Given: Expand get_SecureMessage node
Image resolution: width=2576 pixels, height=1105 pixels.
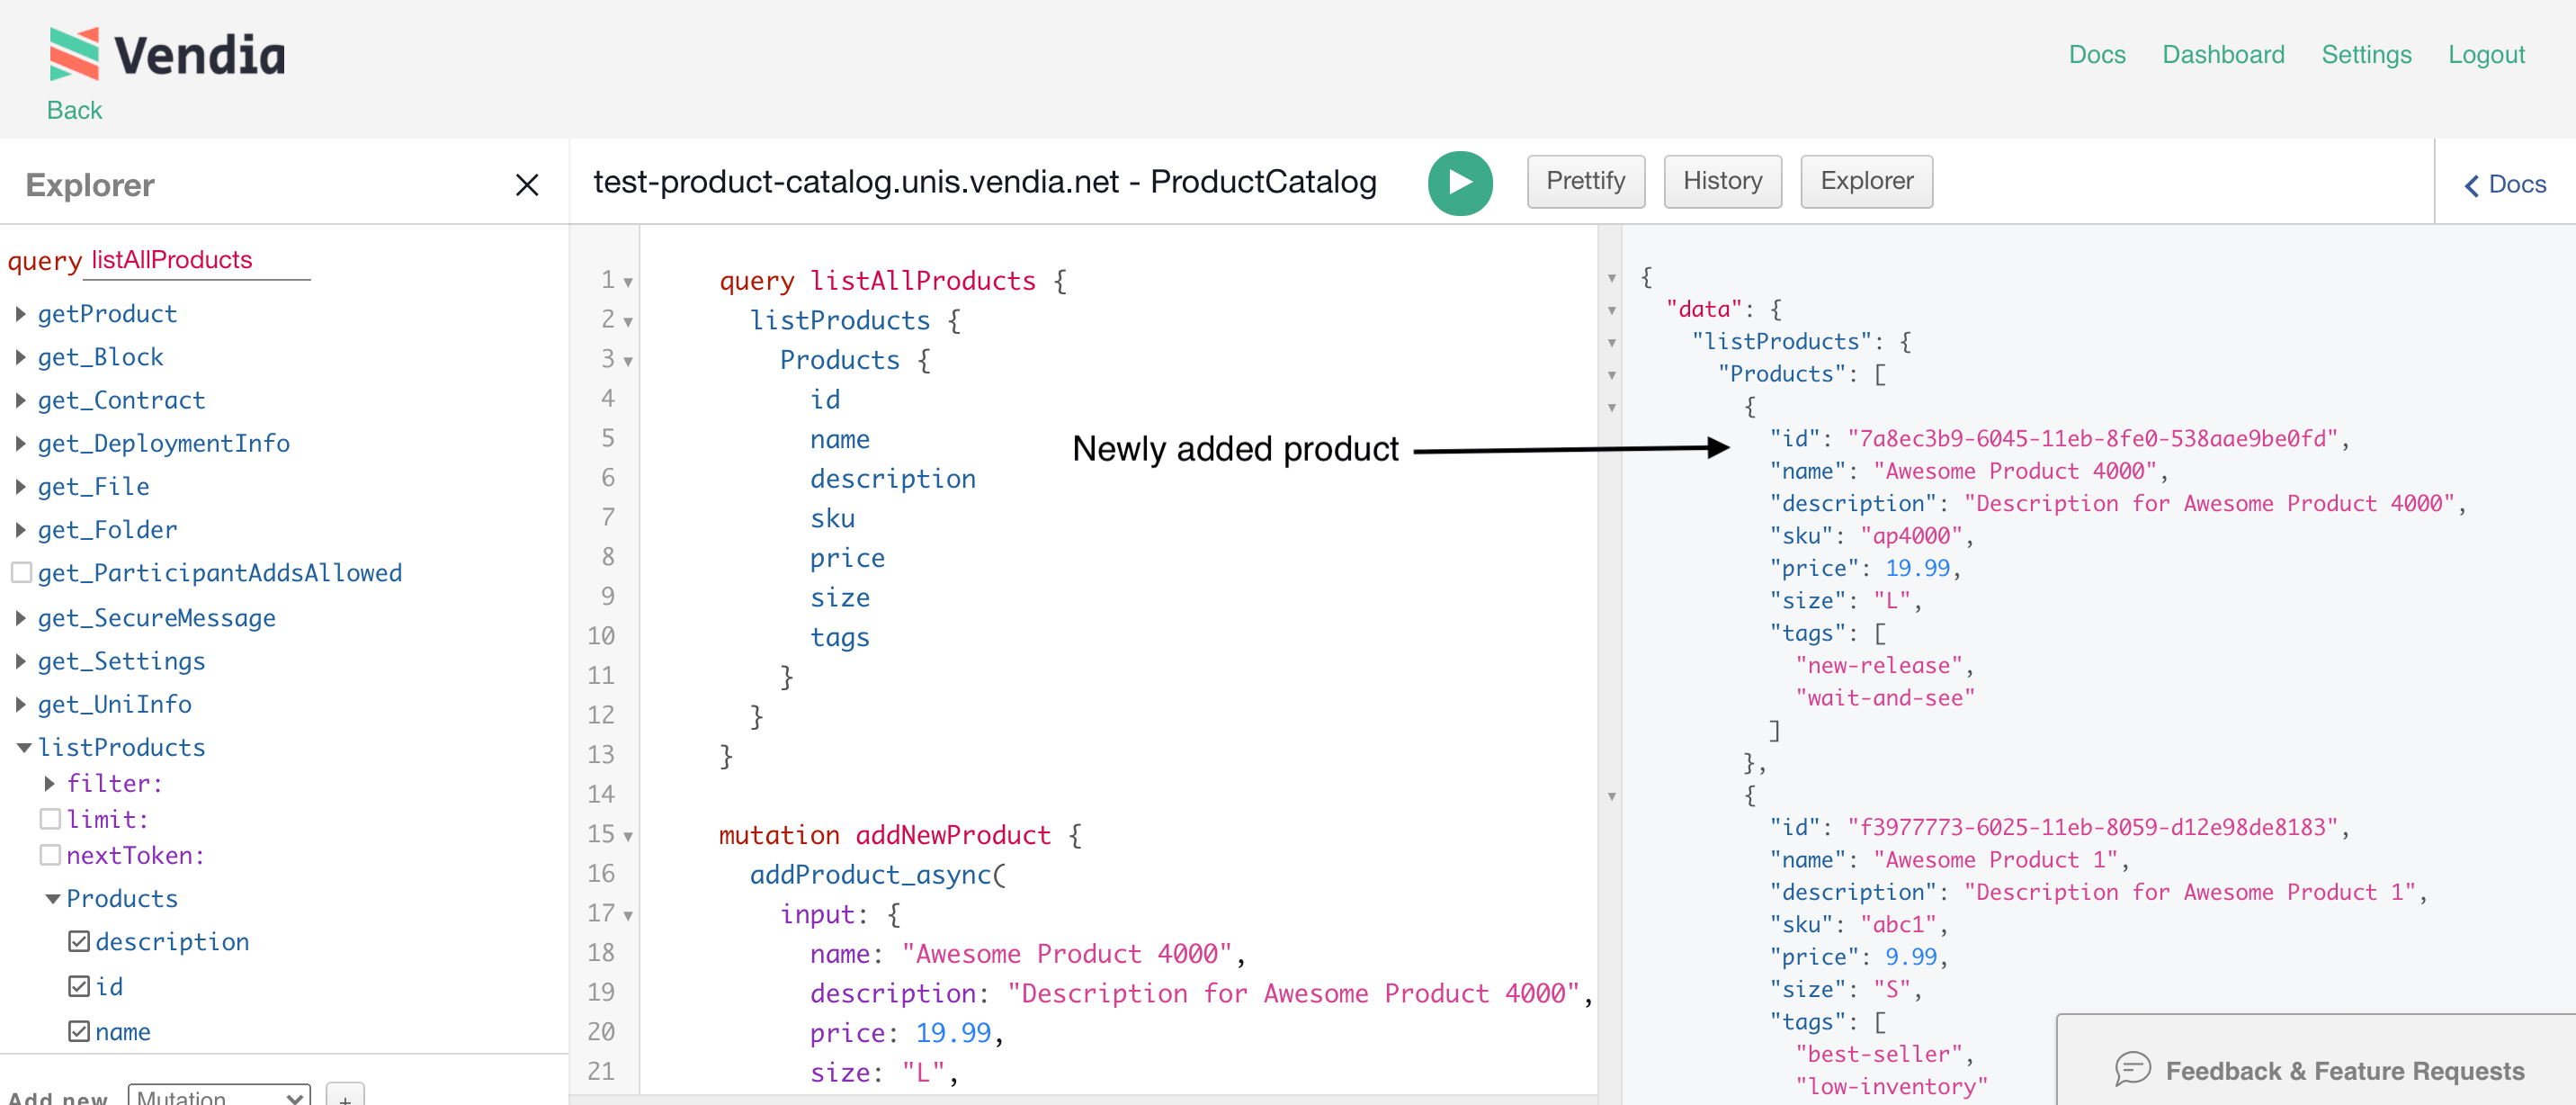Looking at the screenshot, I should pyautogui.click(x=20, y=618).
